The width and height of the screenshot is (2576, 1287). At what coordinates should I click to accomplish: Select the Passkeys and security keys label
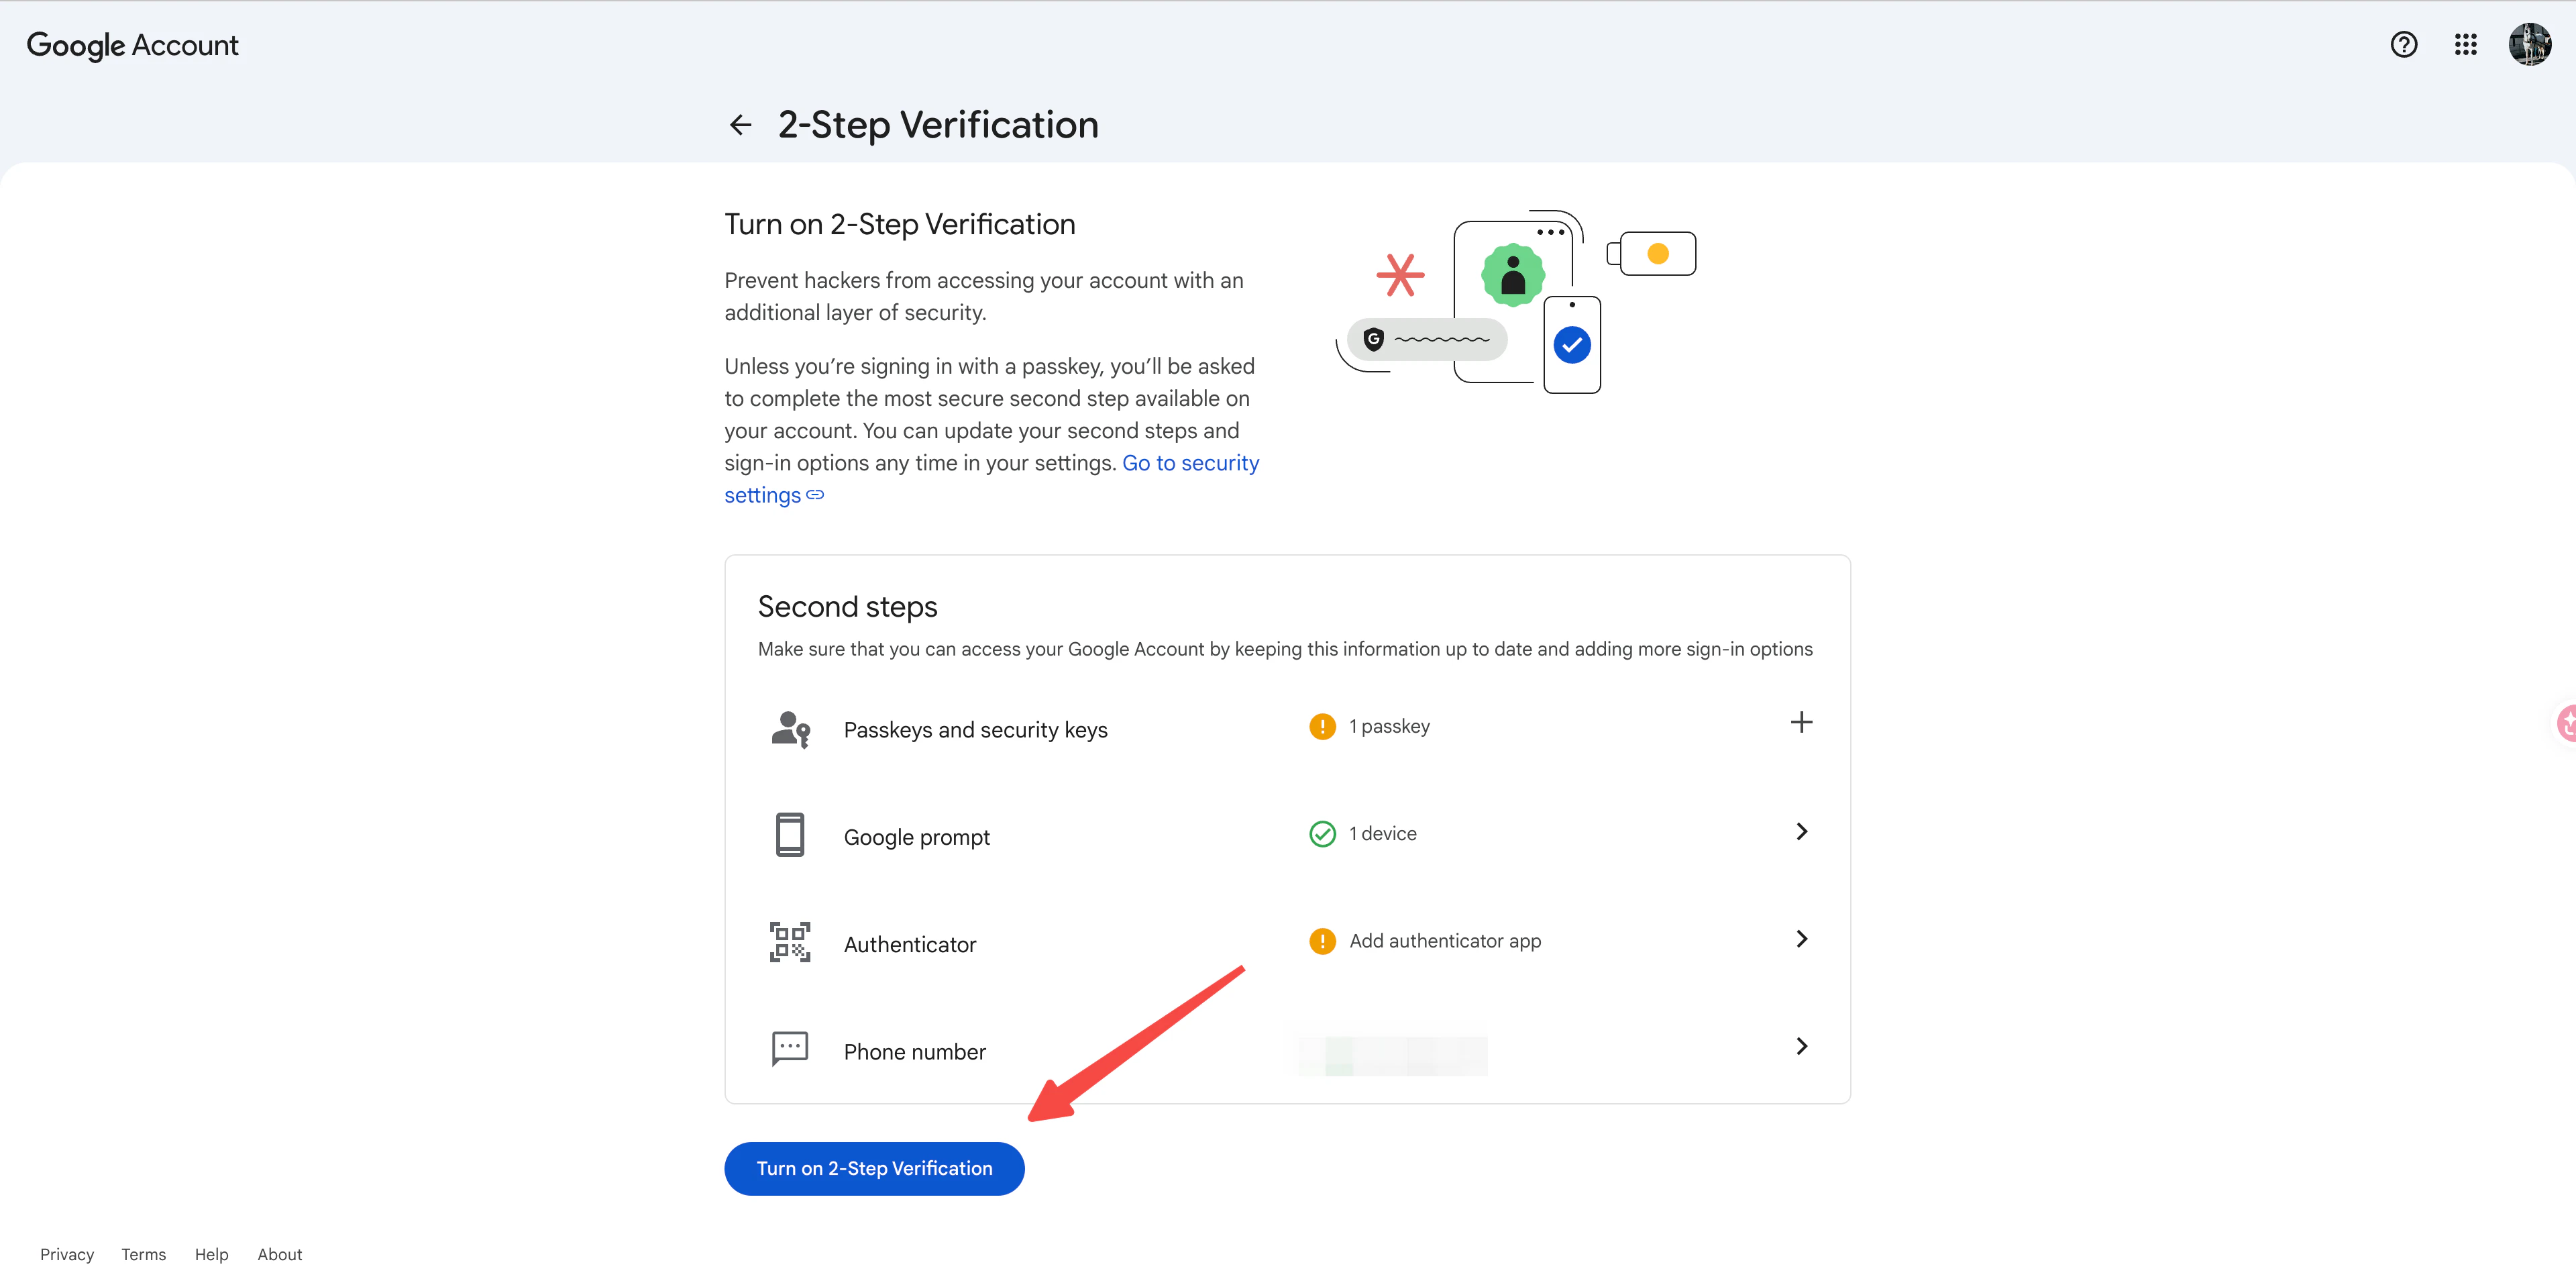975,730
